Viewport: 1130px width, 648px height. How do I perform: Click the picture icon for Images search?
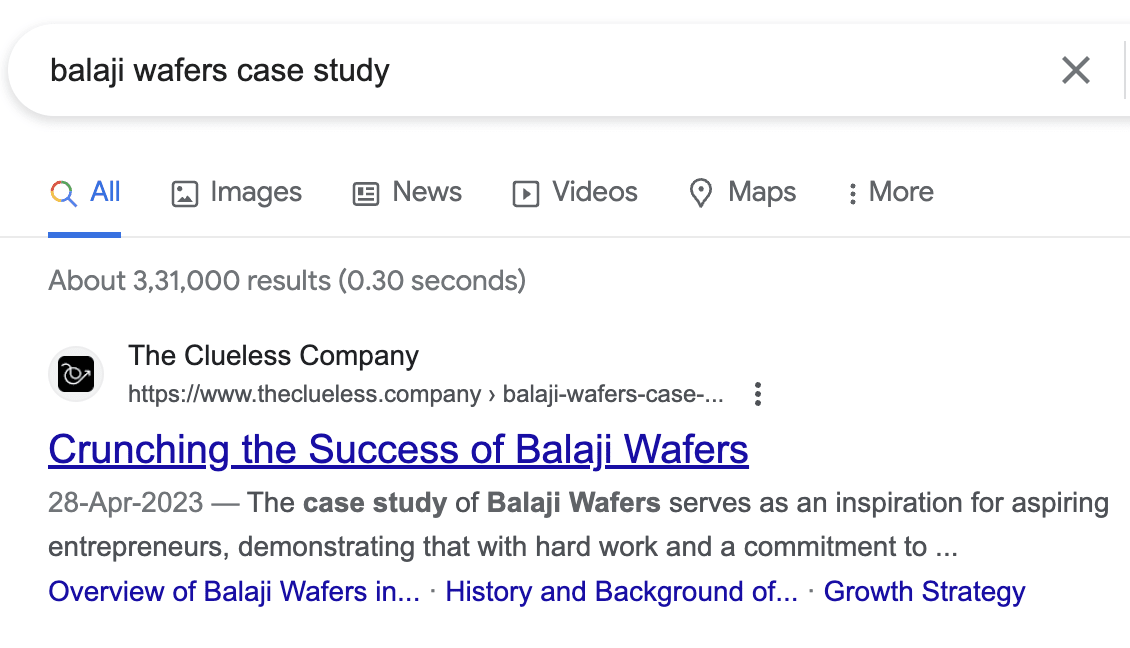(x=185, y=193)
